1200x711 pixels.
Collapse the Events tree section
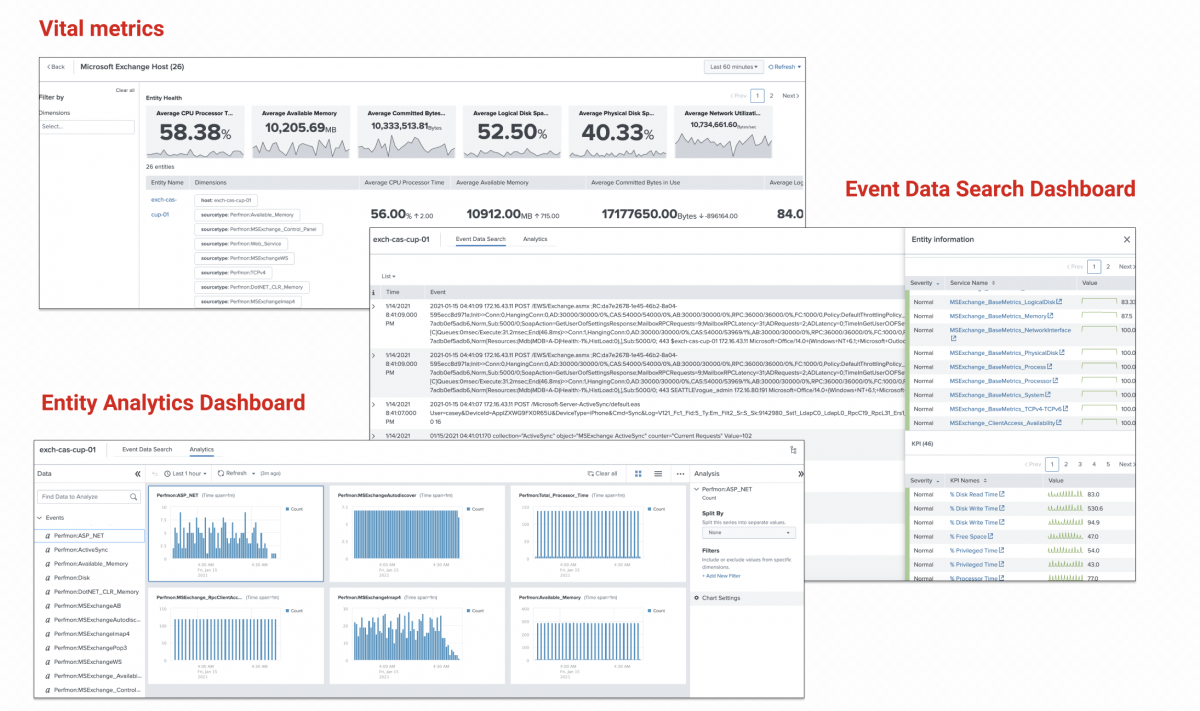40,518
